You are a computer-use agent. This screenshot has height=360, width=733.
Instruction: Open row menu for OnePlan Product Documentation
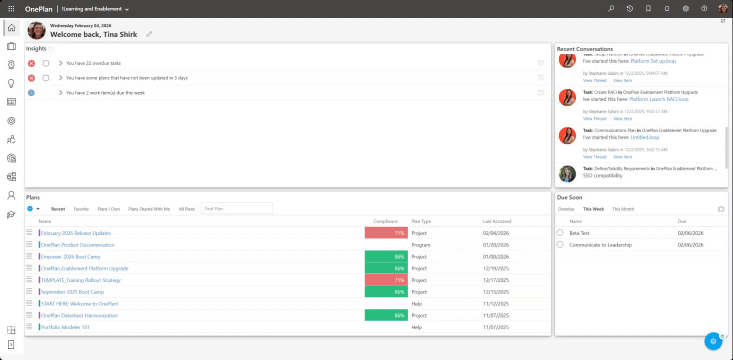(29, 244)
